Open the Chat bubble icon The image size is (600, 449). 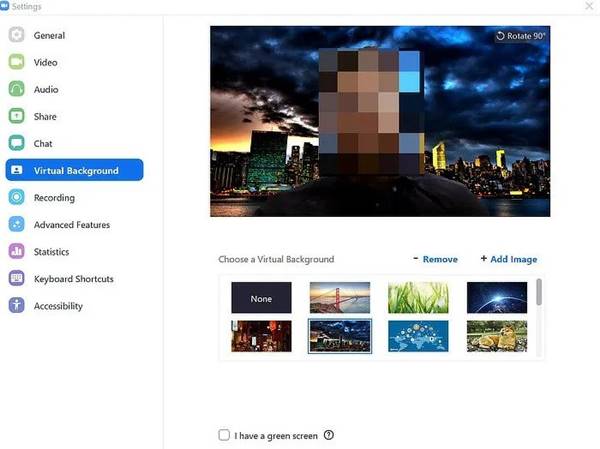tap(16, 143)
